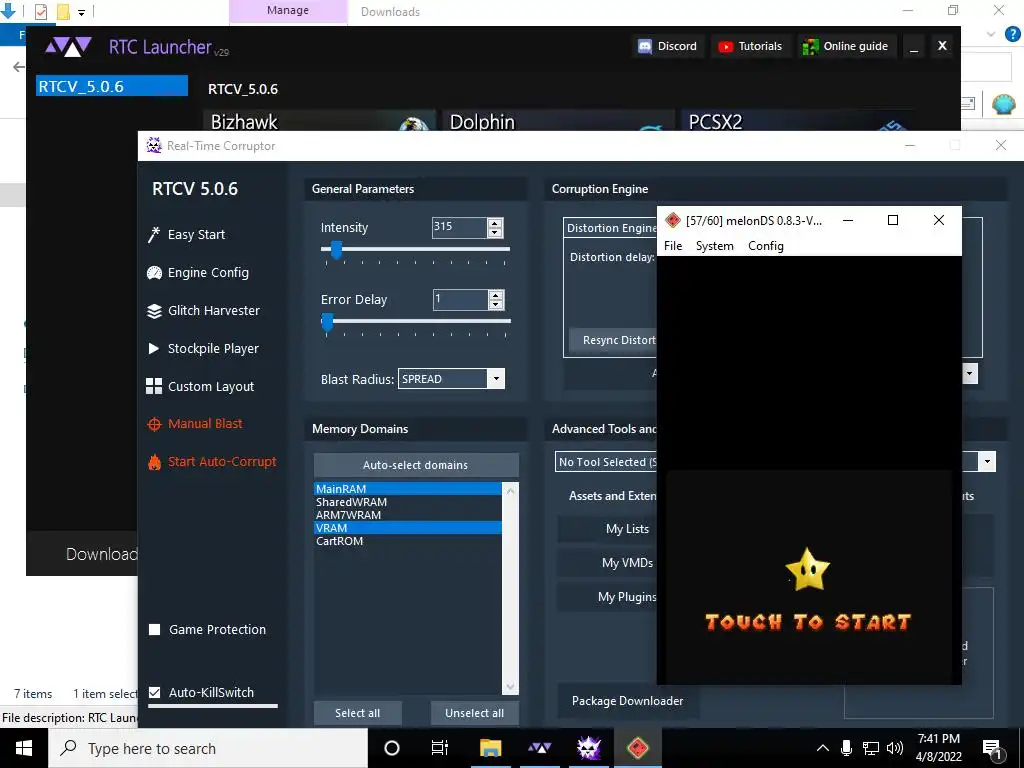Click Touch to Start in melonDS
1024x768 pixels.
point(808,622)
